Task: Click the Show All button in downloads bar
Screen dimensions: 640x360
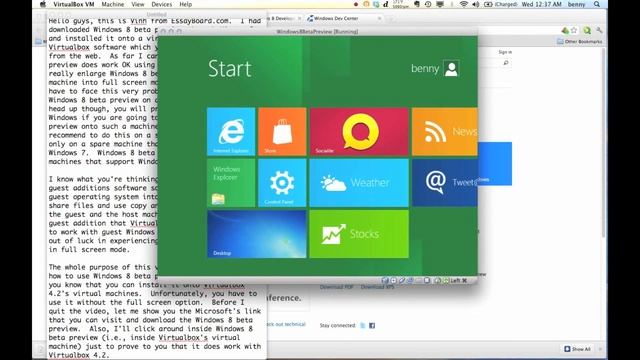Action: tap(578, 349)
